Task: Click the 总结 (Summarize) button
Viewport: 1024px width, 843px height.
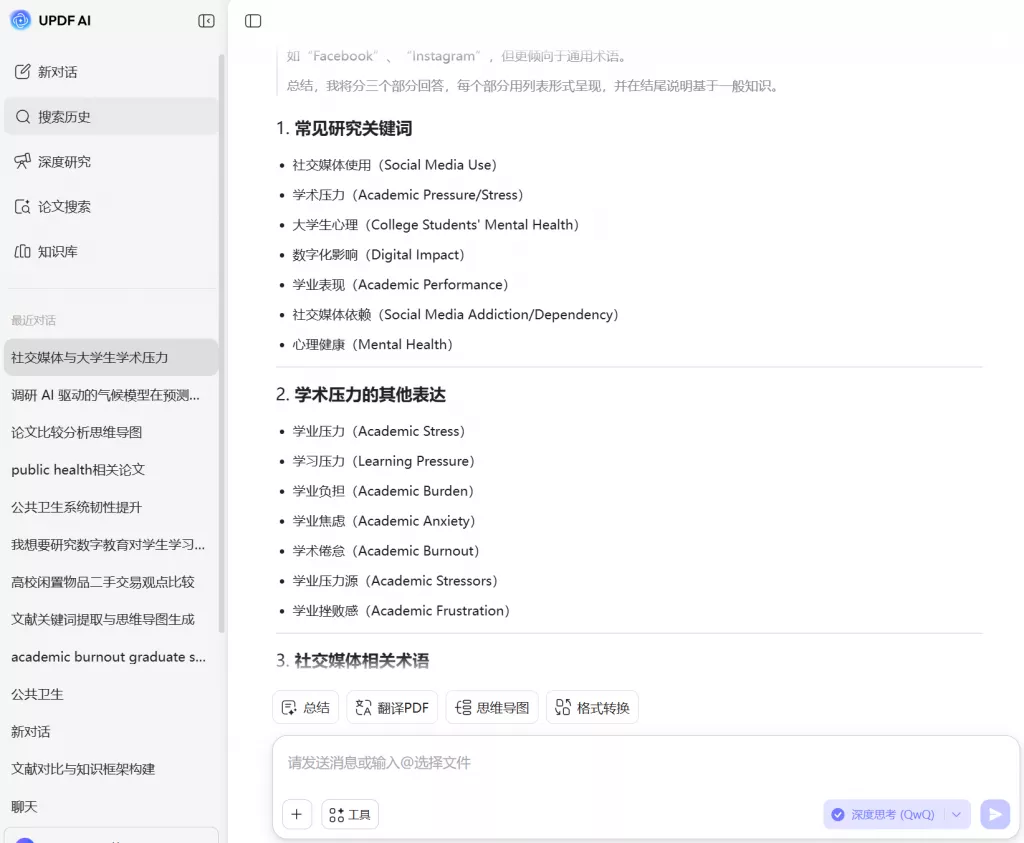Action: tap(305, 707)
